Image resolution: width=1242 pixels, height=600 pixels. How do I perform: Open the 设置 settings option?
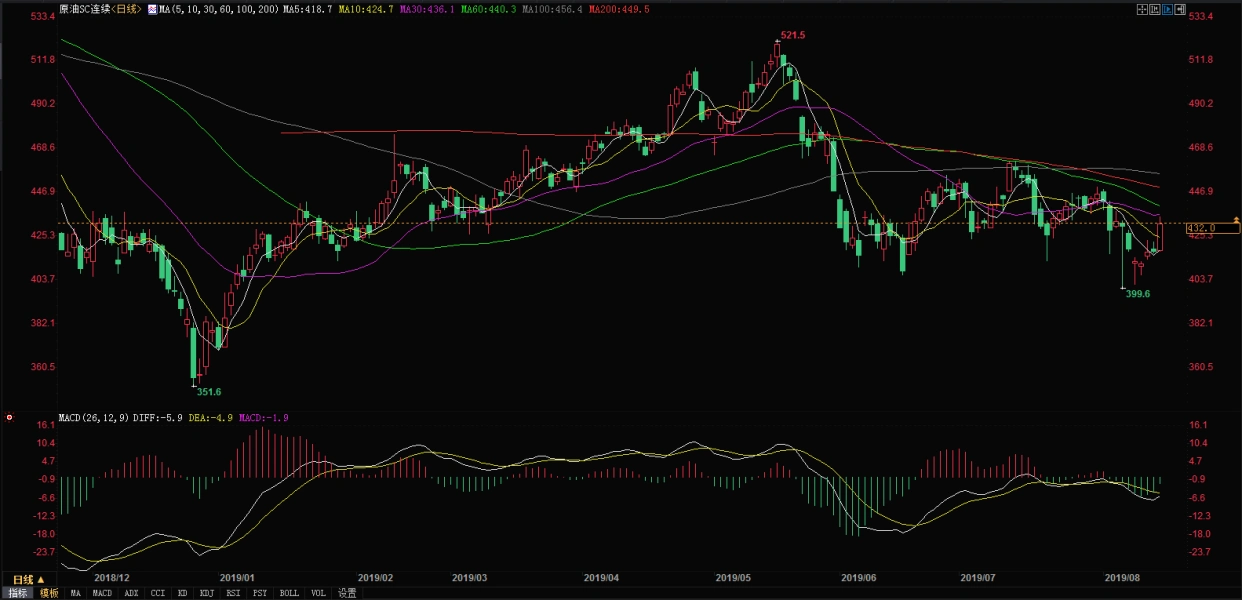point(347,593)
